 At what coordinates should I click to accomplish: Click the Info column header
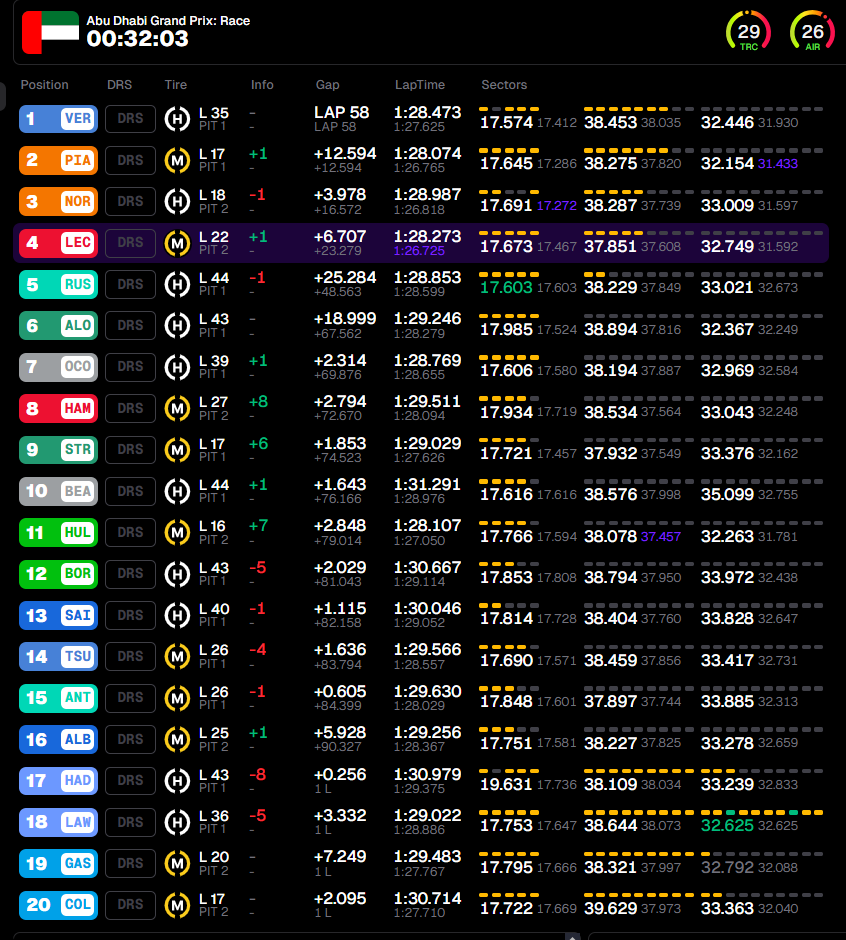click(262, 85)
